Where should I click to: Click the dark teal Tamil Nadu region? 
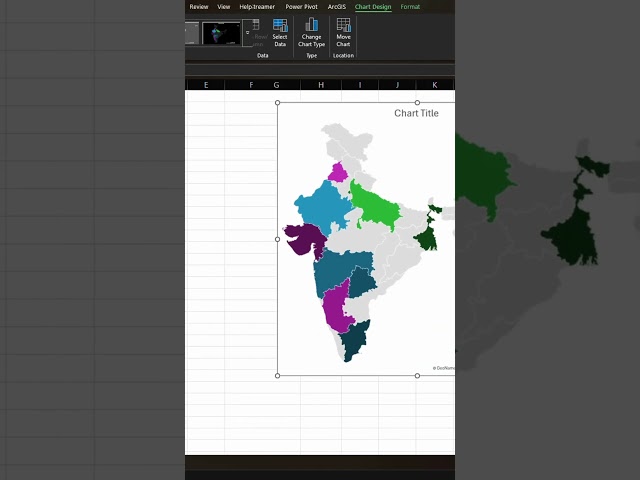point(353,341)
